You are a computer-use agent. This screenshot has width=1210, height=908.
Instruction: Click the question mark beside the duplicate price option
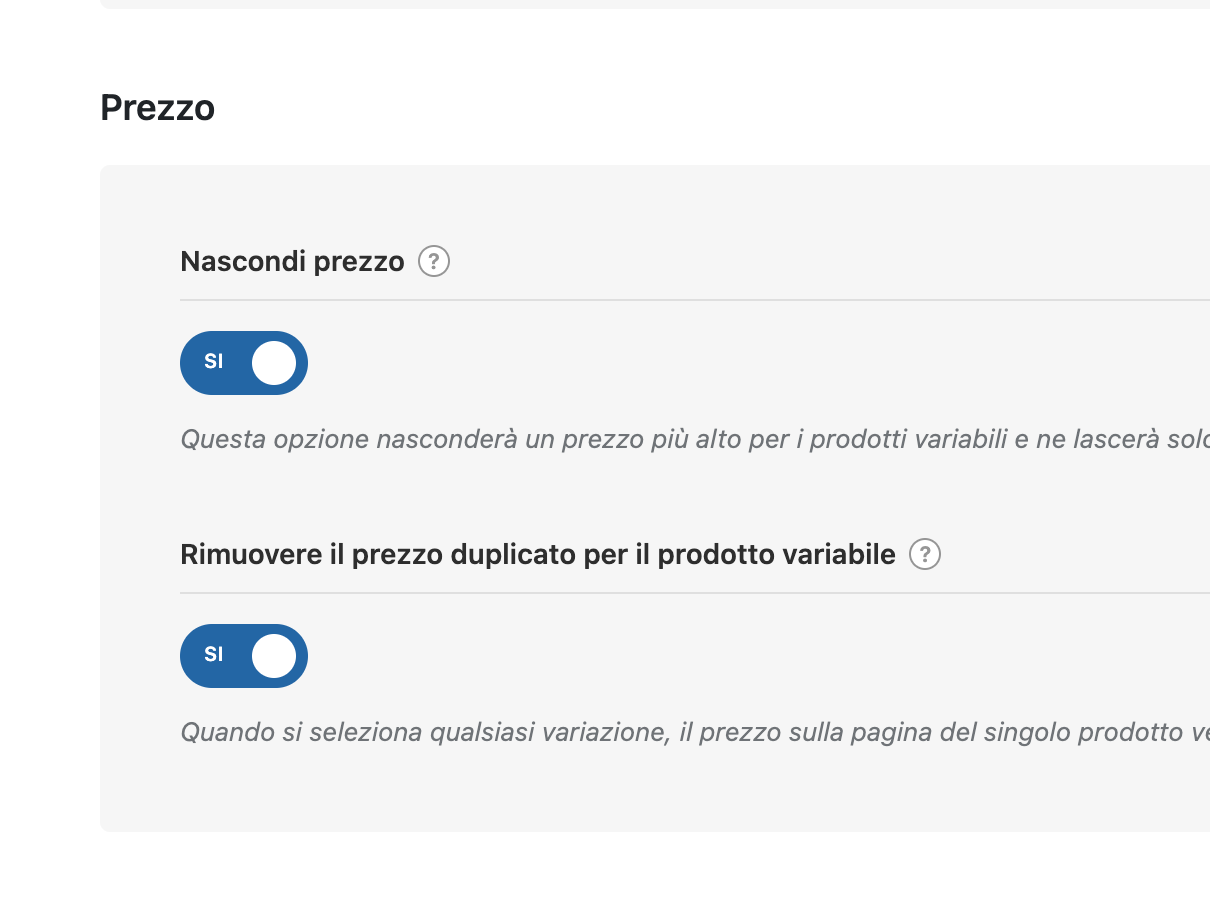click(925, 554)
